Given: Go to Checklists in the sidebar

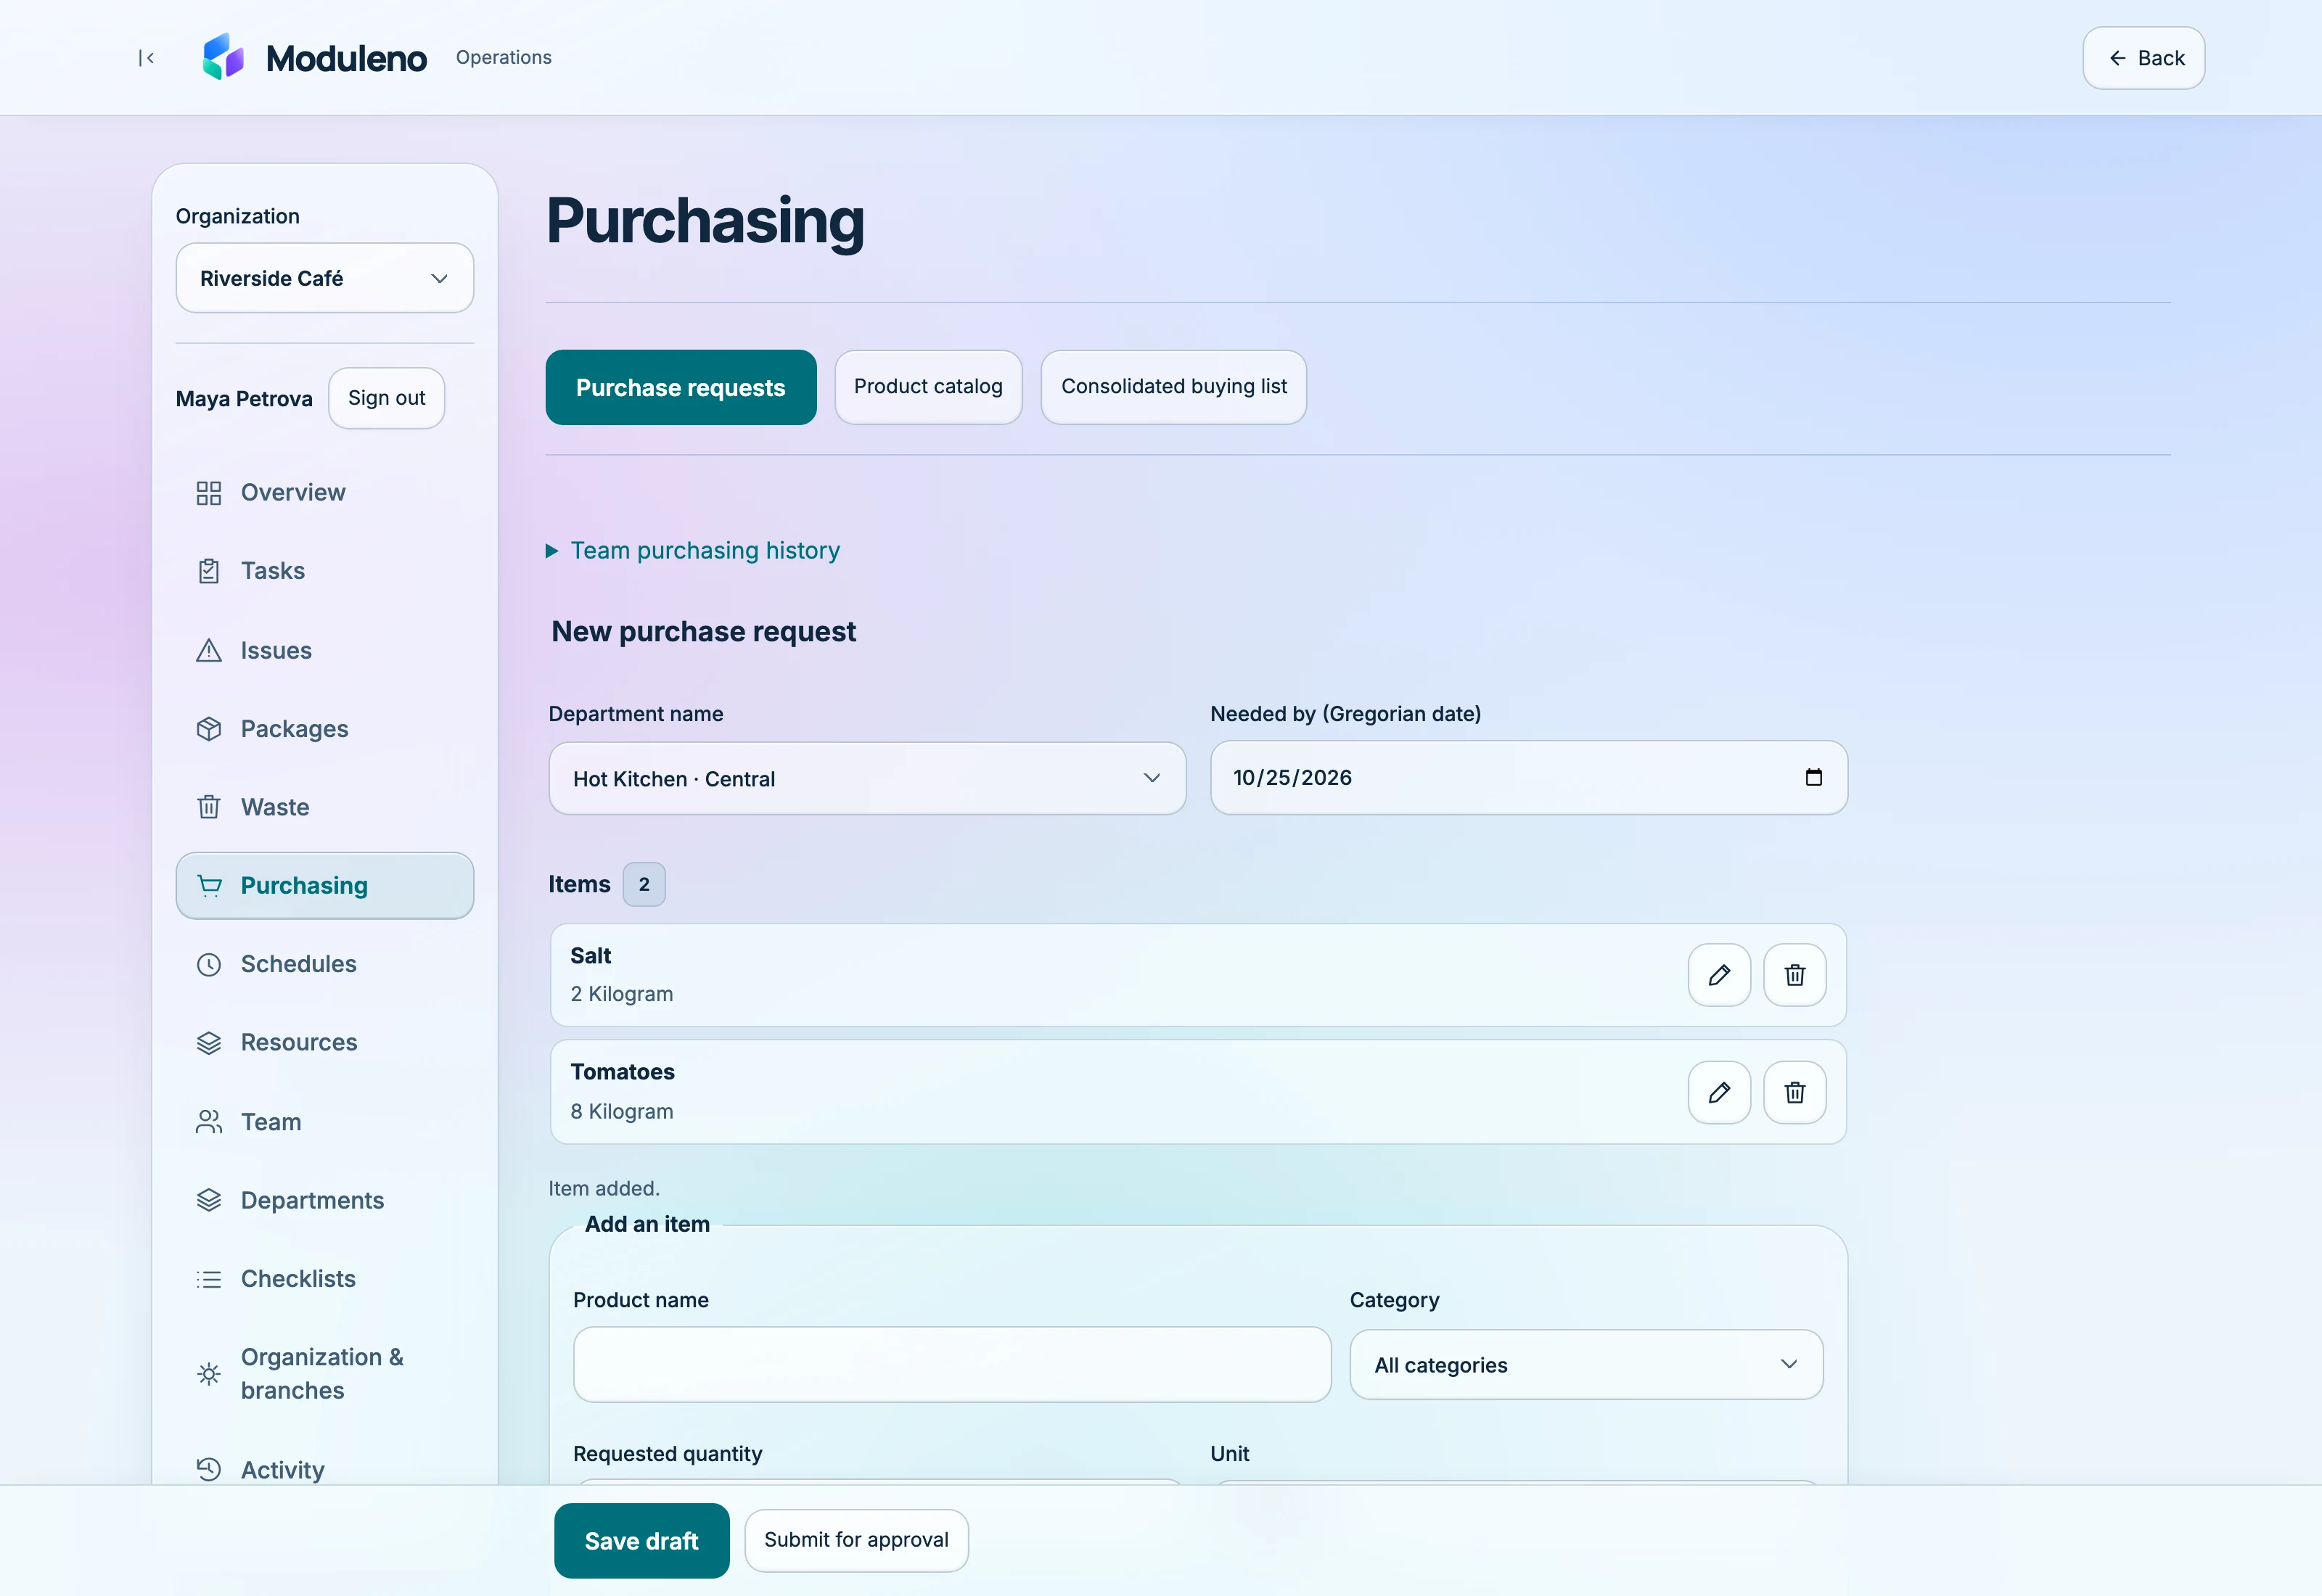Looking at the screenshot, I should (x=325, y=1279).
